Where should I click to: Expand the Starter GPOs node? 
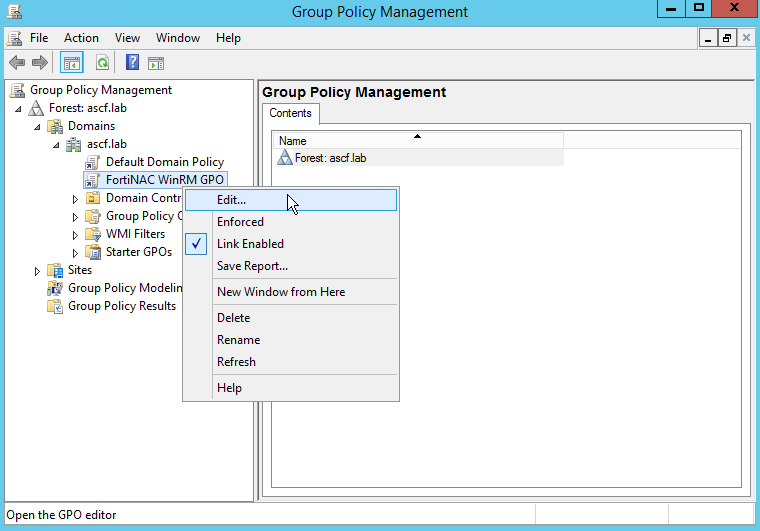75,252
